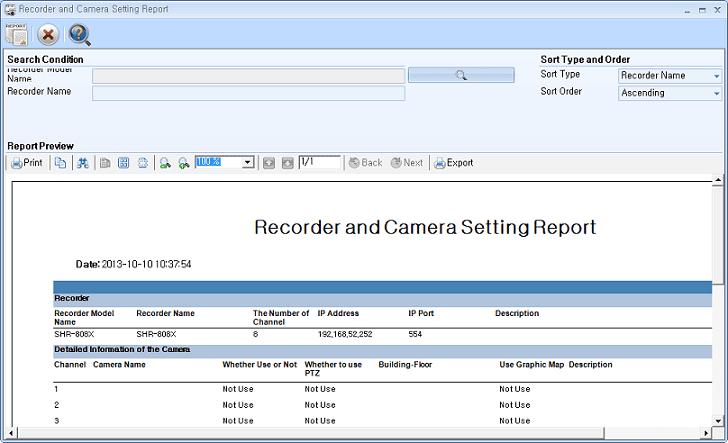Click the 'Search Condition' section label
Image resolution: width=728 pixels, height=443 pixels.
point(46,59)
